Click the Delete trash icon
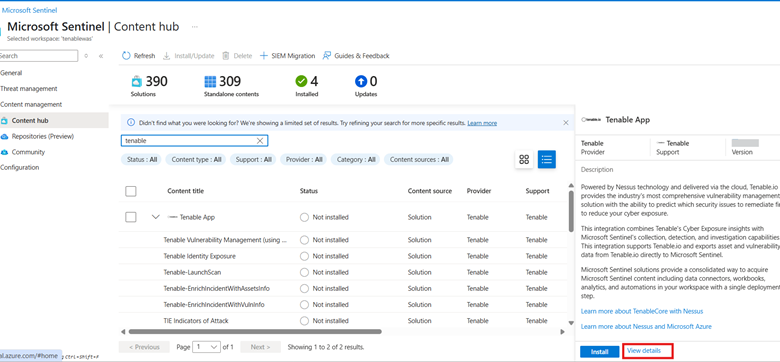Image resolution: width=780 pixels, height=362 pixels. tap(226, 56)
